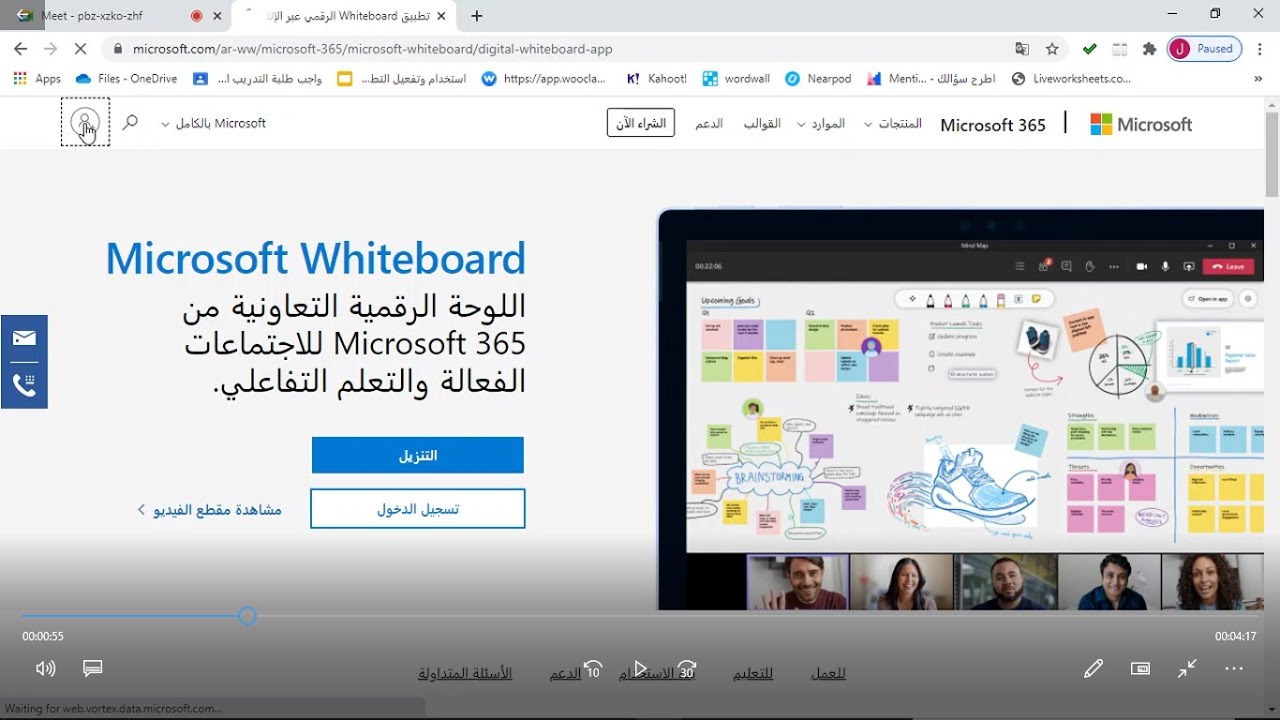
Task: Click the magnifier search icon on Microsoft page
Action: pyautogui.click(x=130, y=122)
